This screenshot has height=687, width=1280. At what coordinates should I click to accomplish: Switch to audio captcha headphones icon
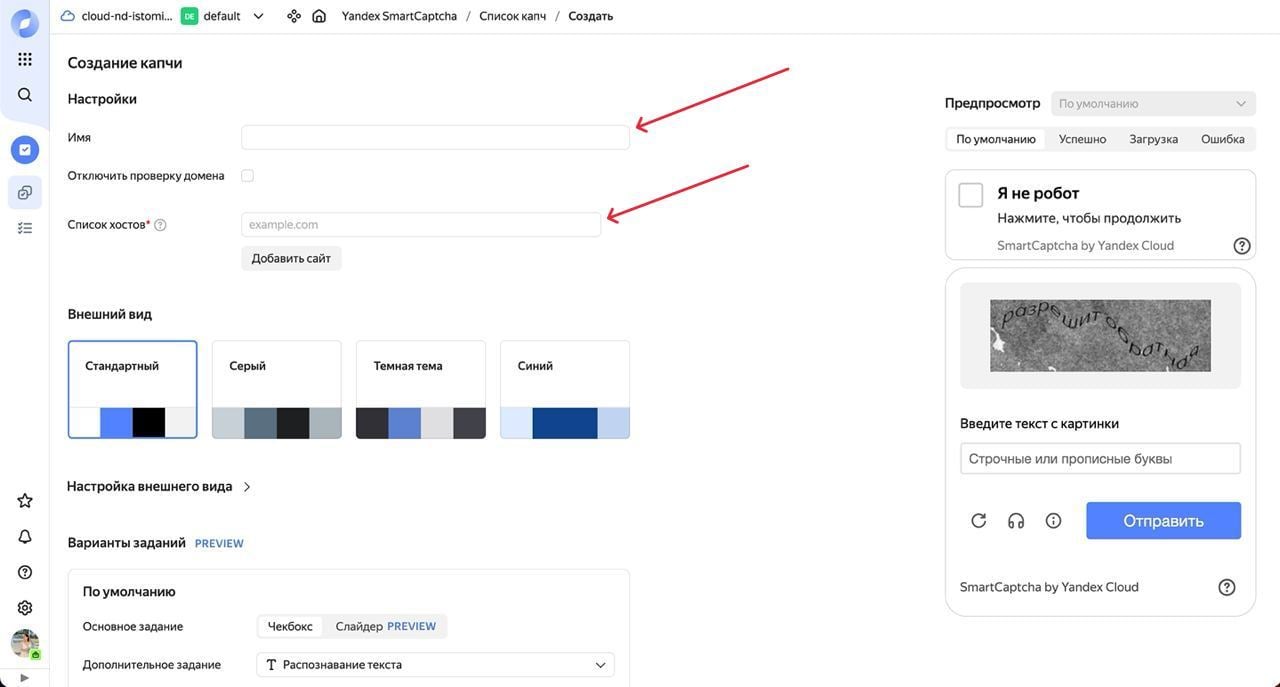coord(1016,521)
